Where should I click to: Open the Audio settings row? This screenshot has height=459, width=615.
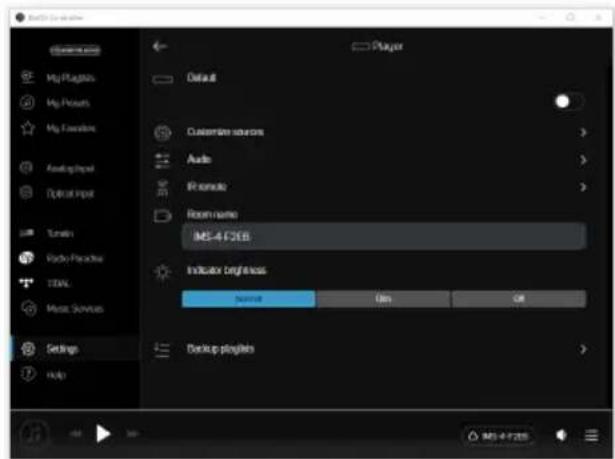[370, 160]
